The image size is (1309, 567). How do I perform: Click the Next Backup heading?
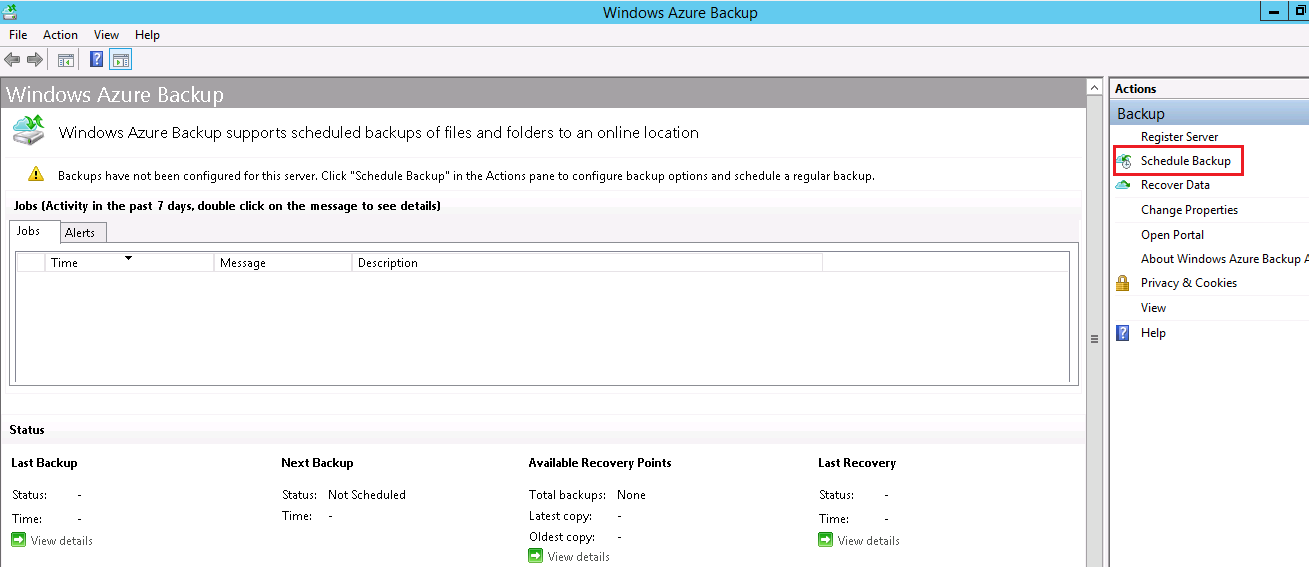[x=317, y=463]
